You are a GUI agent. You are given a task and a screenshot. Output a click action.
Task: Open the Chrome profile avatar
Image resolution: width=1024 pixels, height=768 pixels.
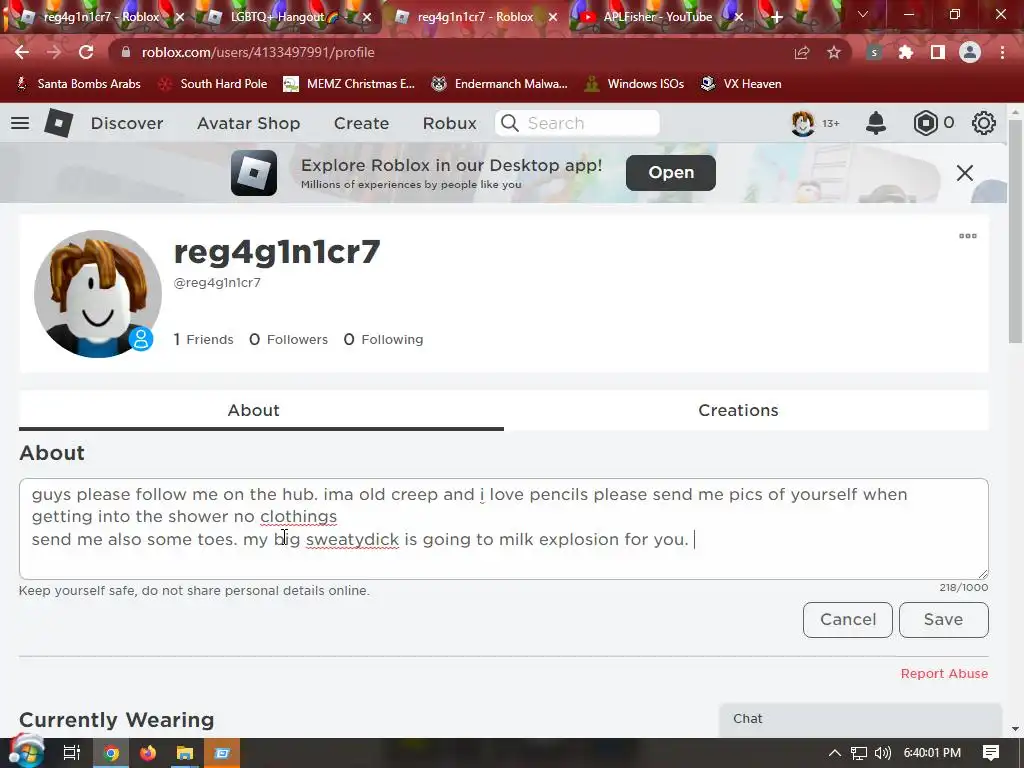[970, 52]
